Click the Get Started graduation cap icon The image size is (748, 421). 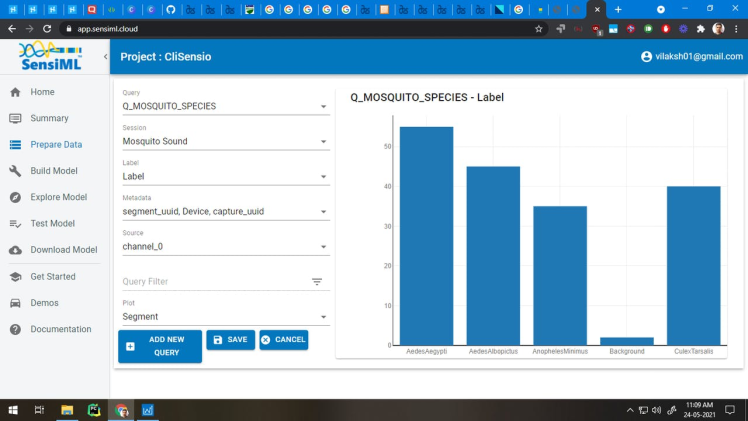pos(15,277)
